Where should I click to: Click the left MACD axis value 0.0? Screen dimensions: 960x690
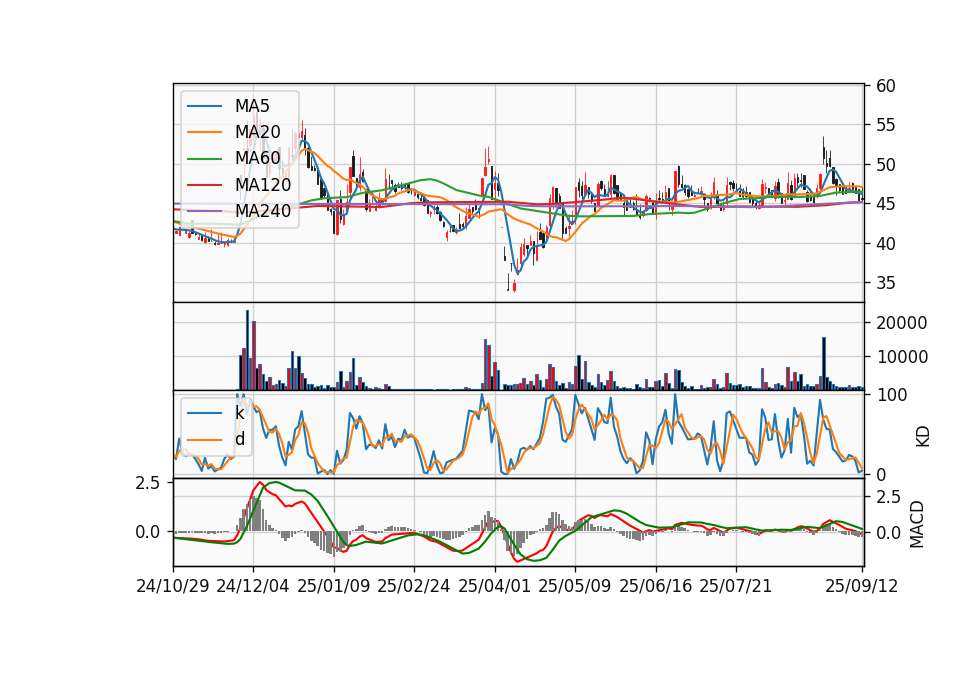tap(148, 533)
